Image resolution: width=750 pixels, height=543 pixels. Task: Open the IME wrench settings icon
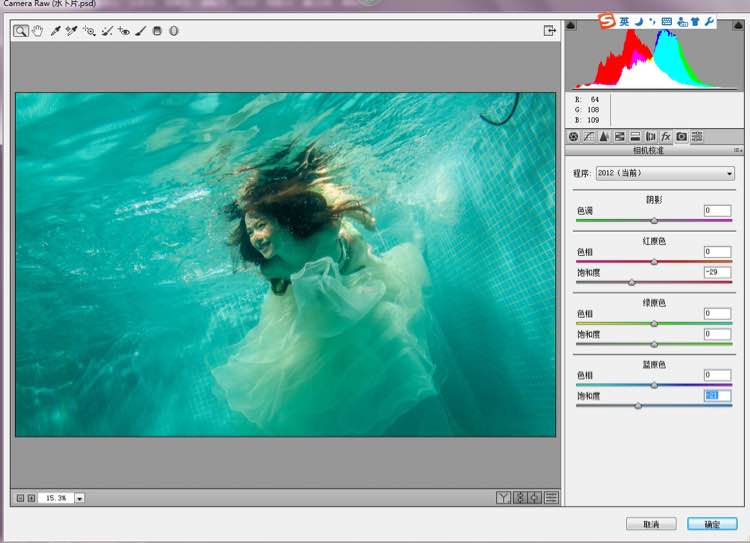tap(709, 22)
